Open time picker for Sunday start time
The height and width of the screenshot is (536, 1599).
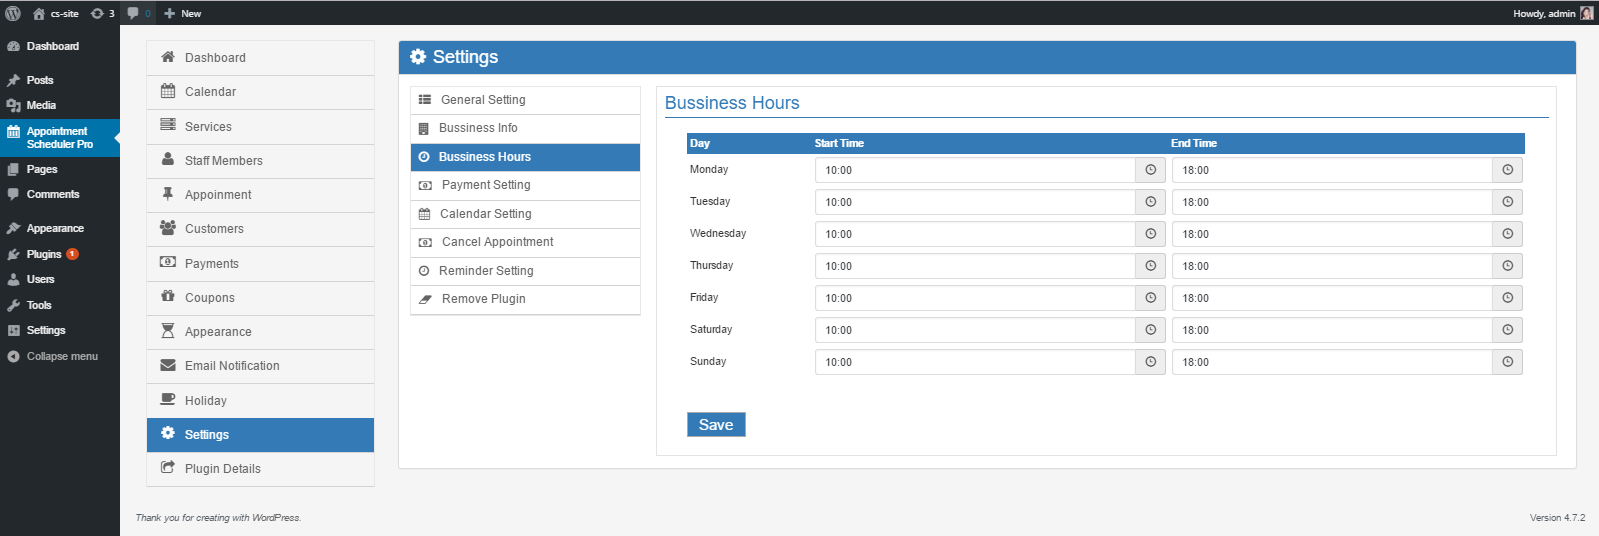tap(1150, 362)
